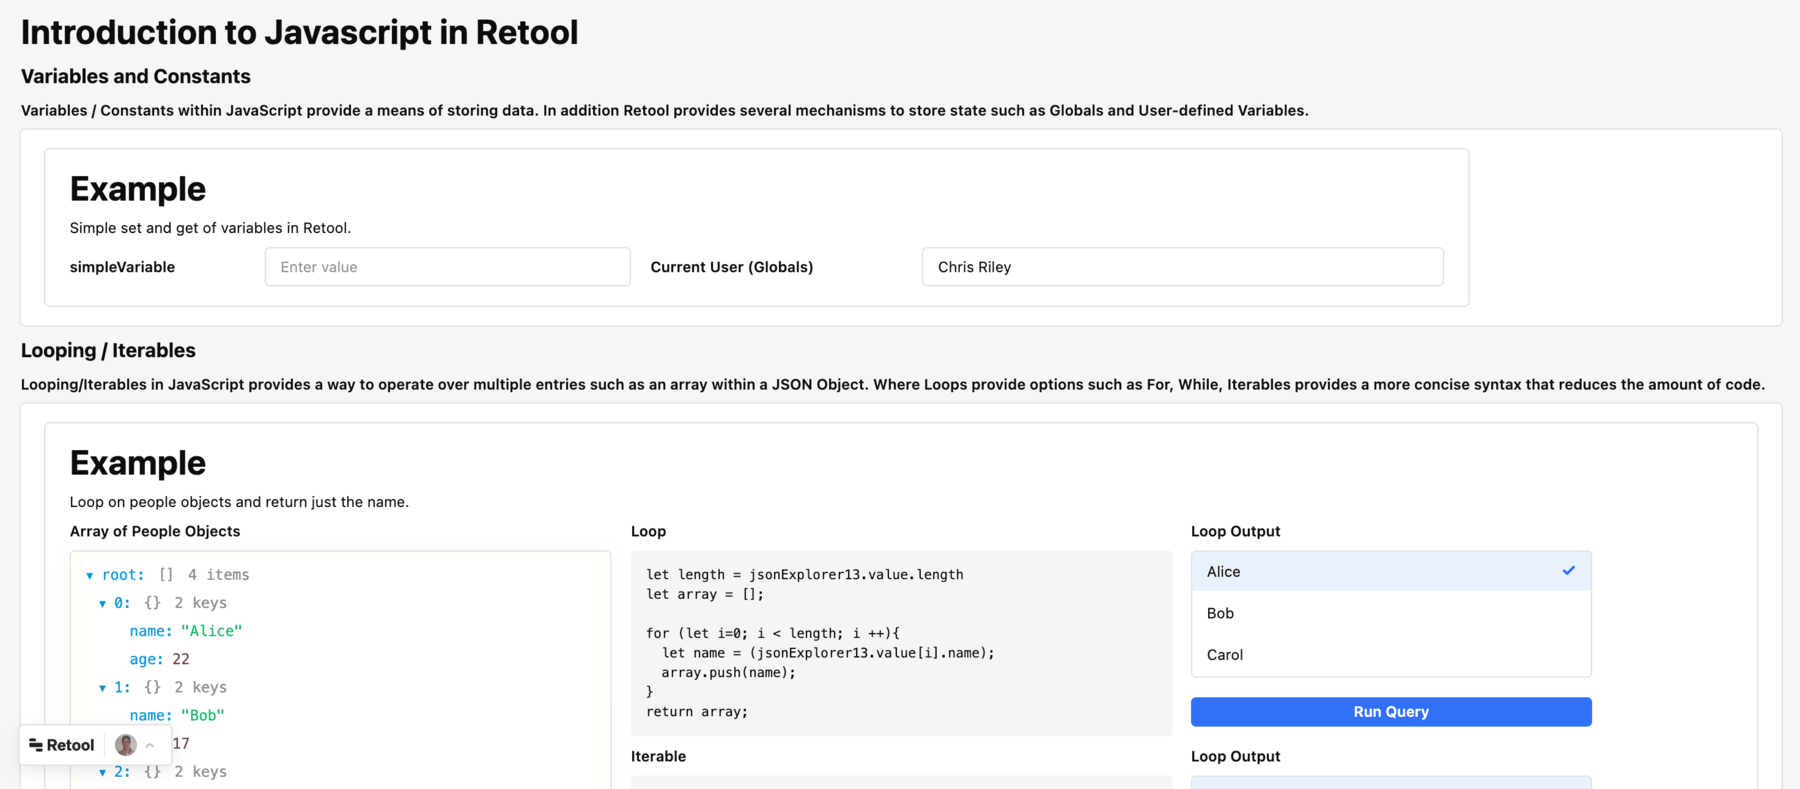Open the user avatar menu
This screenshot has width=1800, height=789.
(x=125, y=745)
